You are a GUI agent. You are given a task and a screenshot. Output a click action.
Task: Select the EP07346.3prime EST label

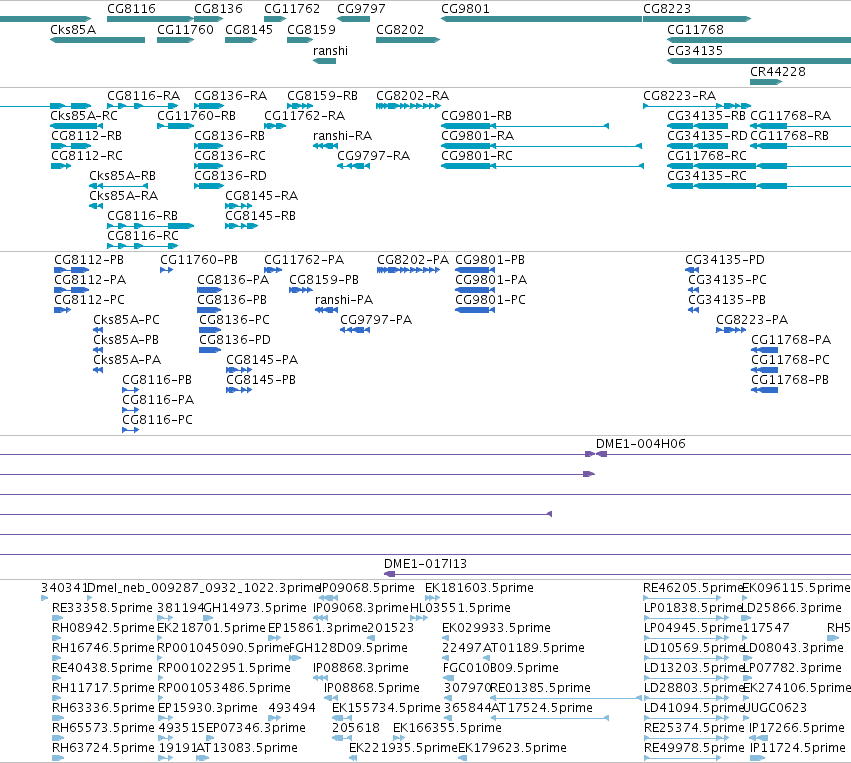coord(256,728)
